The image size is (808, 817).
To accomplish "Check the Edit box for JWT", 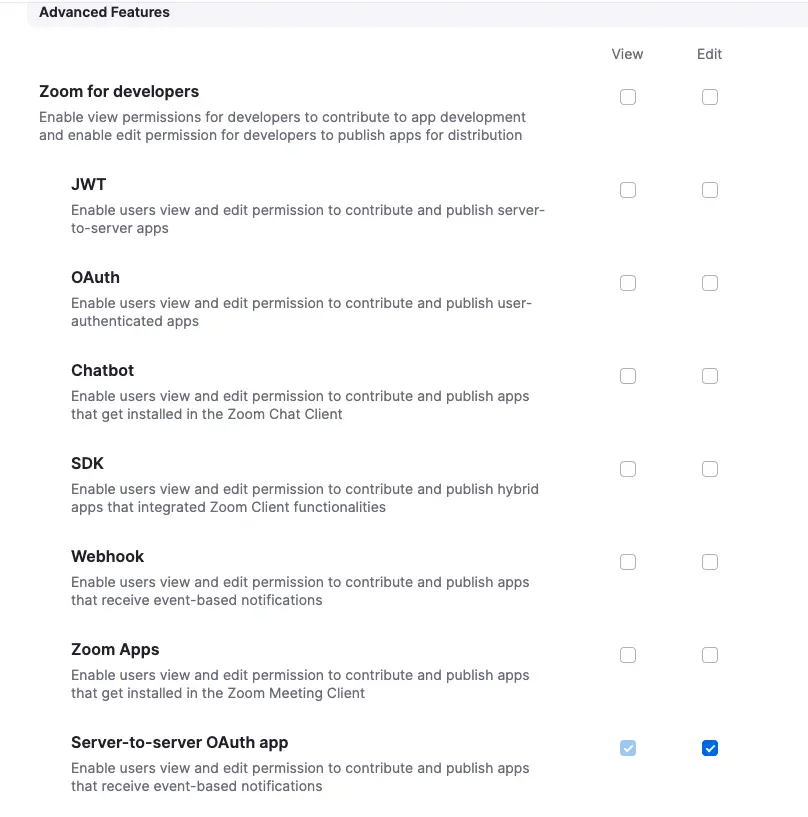I will [x=710, y=190].
